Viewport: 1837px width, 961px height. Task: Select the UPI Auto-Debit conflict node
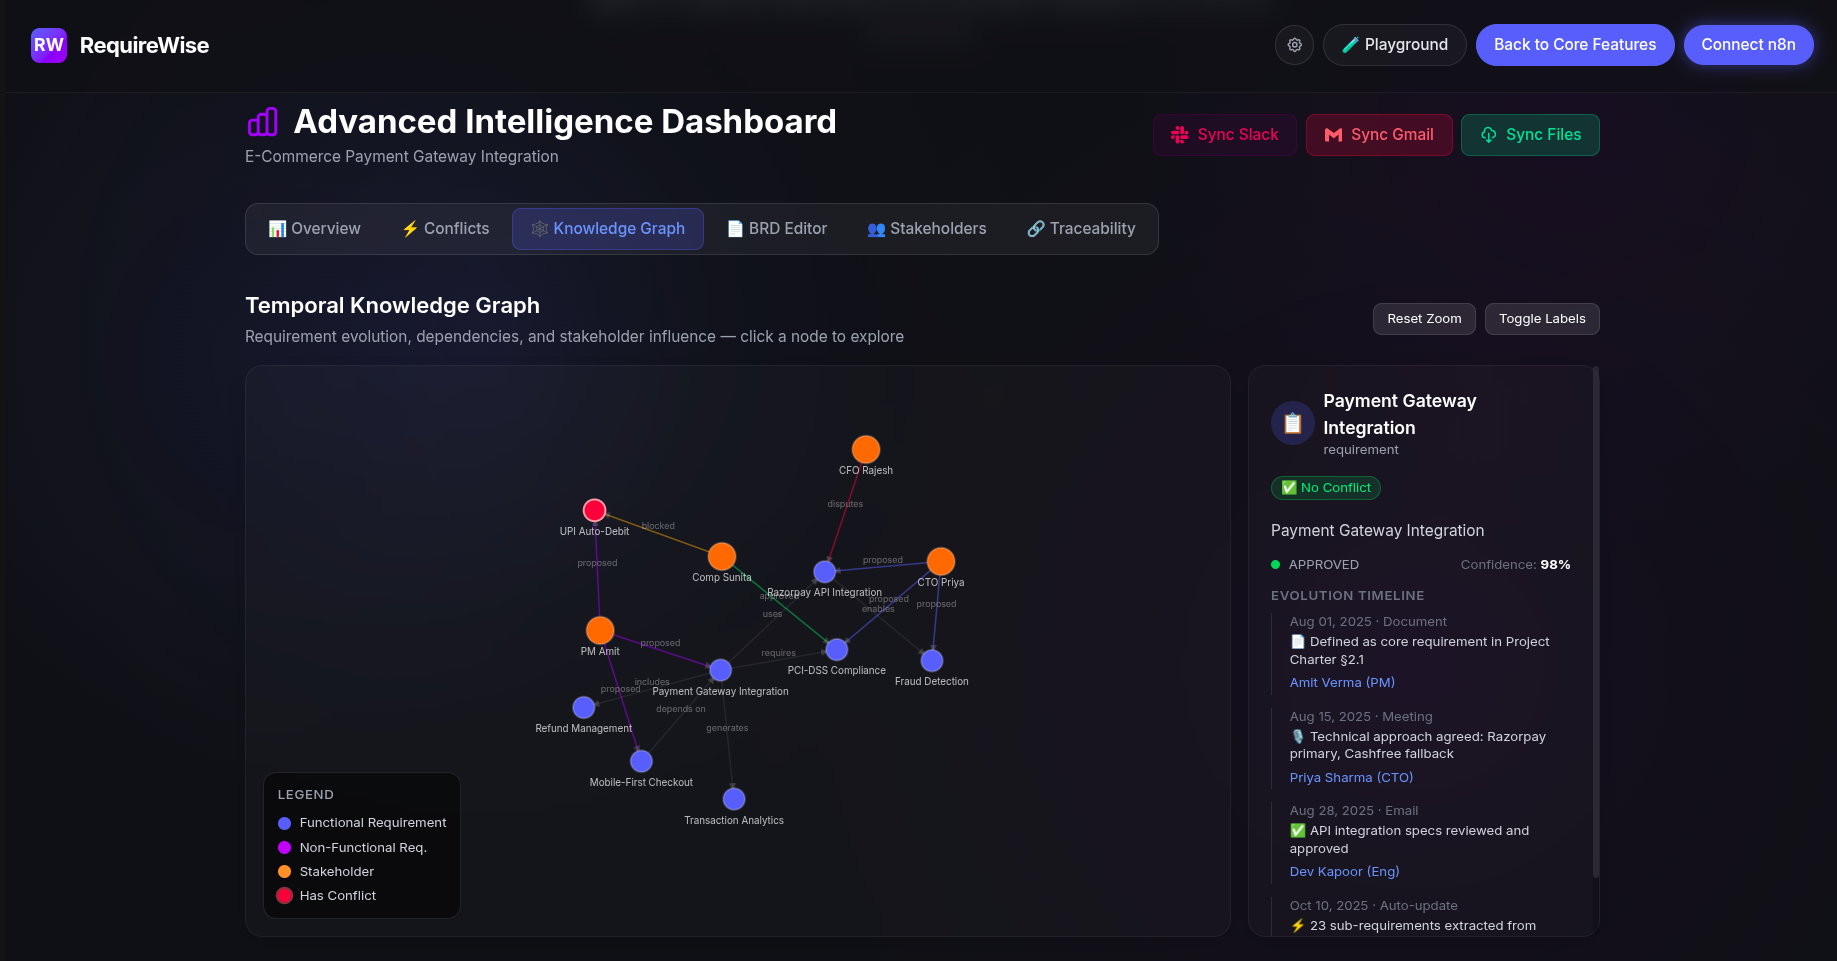click(x=595, y=510)
